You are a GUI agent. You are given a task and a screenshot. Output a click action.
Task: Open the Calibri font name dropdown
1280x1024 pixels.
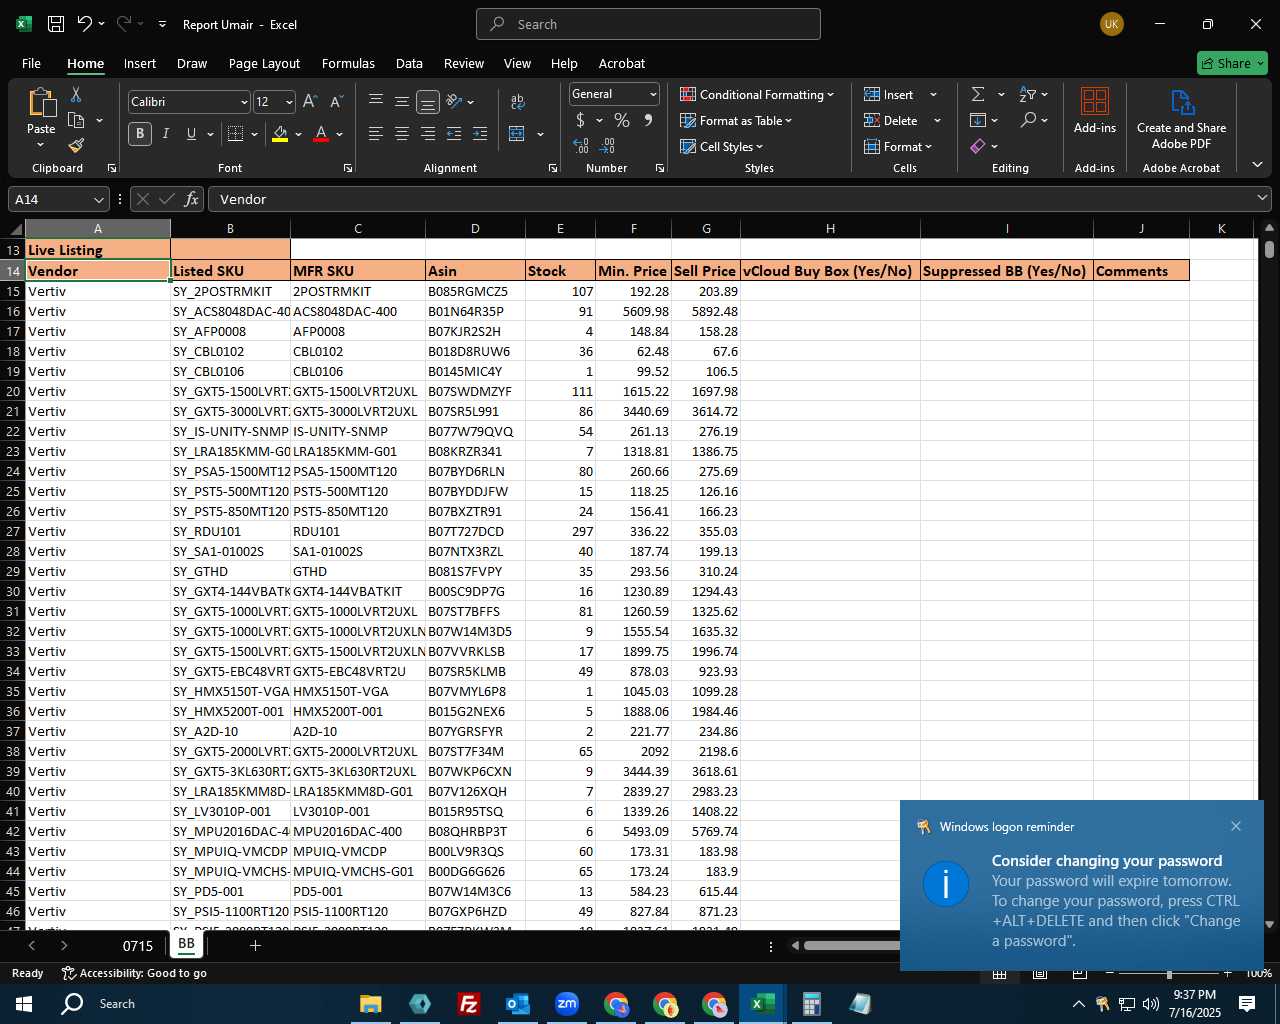[243, 102]
